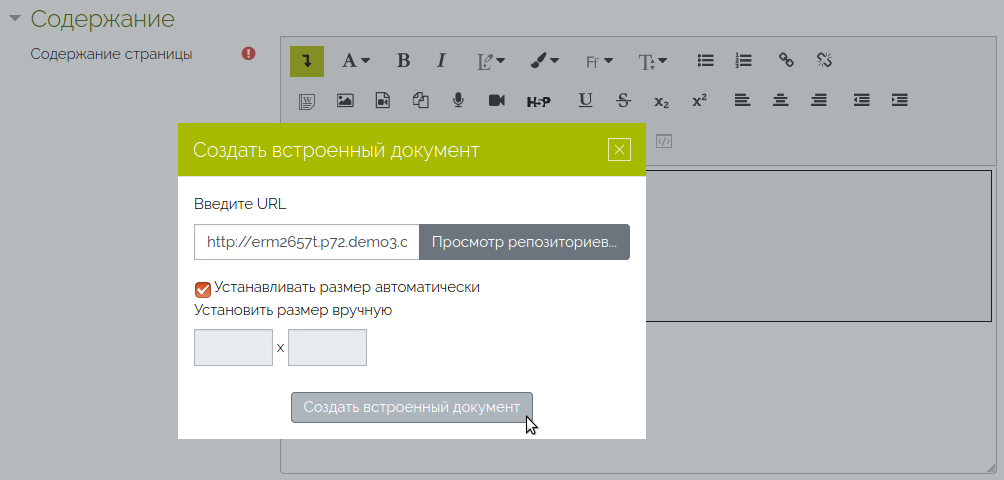Uncheck 'Устанавливать размер автоматически' checkbox
1004x480 pixels.
203,289
